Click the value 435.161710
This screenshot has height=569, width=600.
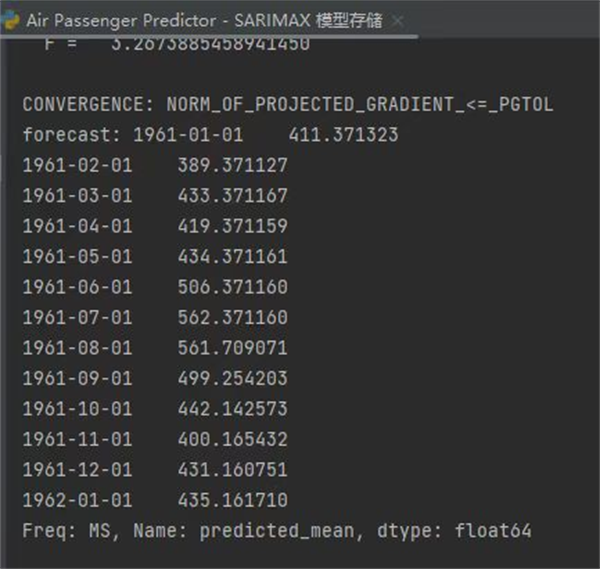click(232, 500)
